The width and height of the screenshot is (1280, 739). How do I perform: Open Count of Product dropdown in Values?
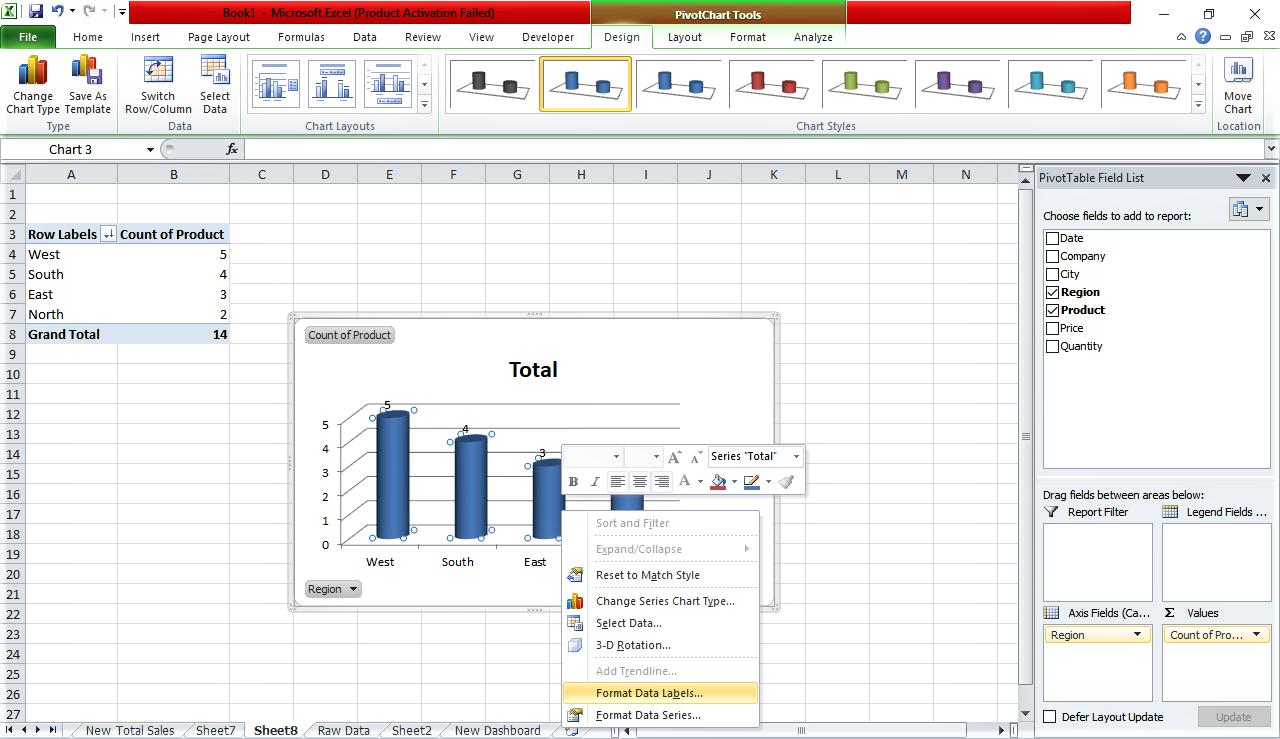point(1256,635)
